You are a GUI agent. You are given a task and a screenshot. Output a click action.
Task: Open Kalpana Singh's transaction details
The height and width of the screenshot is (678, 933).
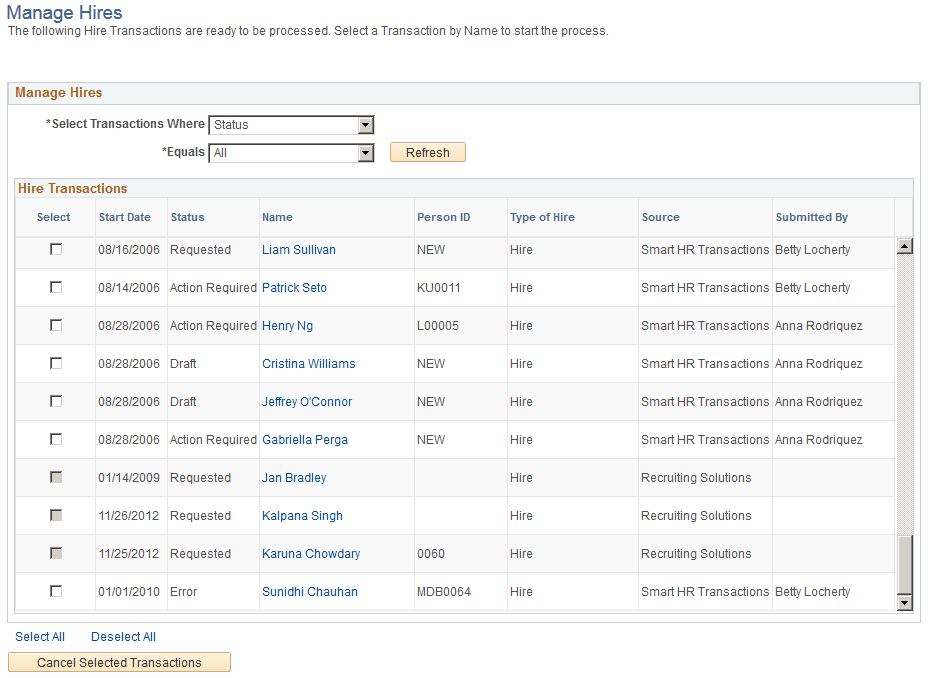302,515
